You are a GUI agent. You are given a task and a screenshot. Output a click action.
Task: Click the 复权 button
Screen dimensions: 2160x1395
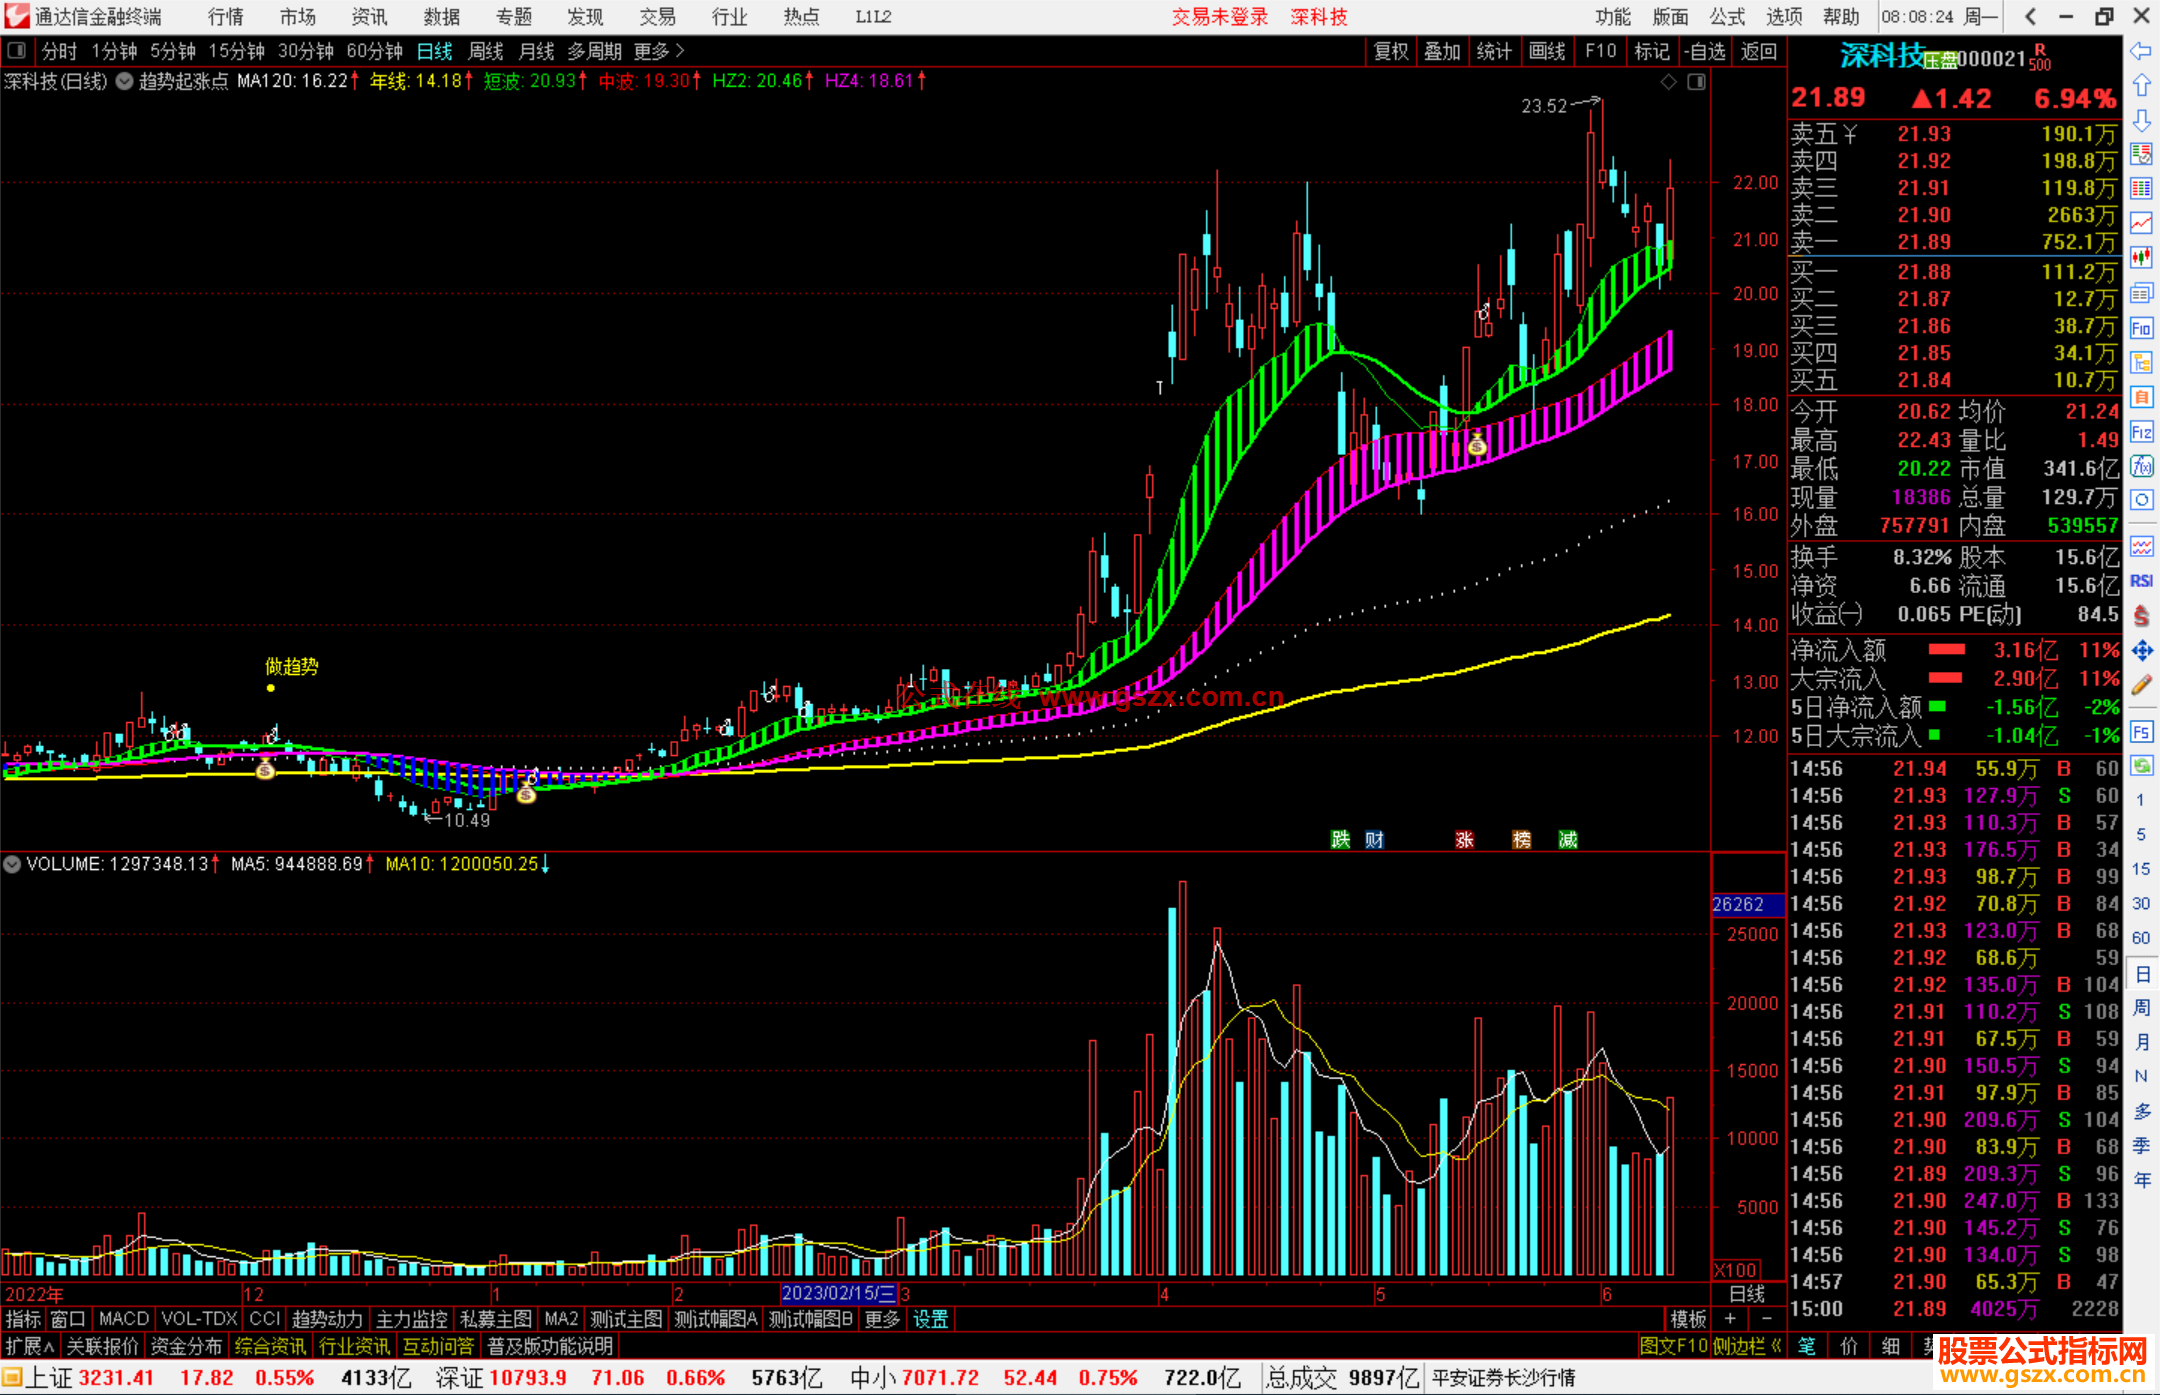point(1391,51)
